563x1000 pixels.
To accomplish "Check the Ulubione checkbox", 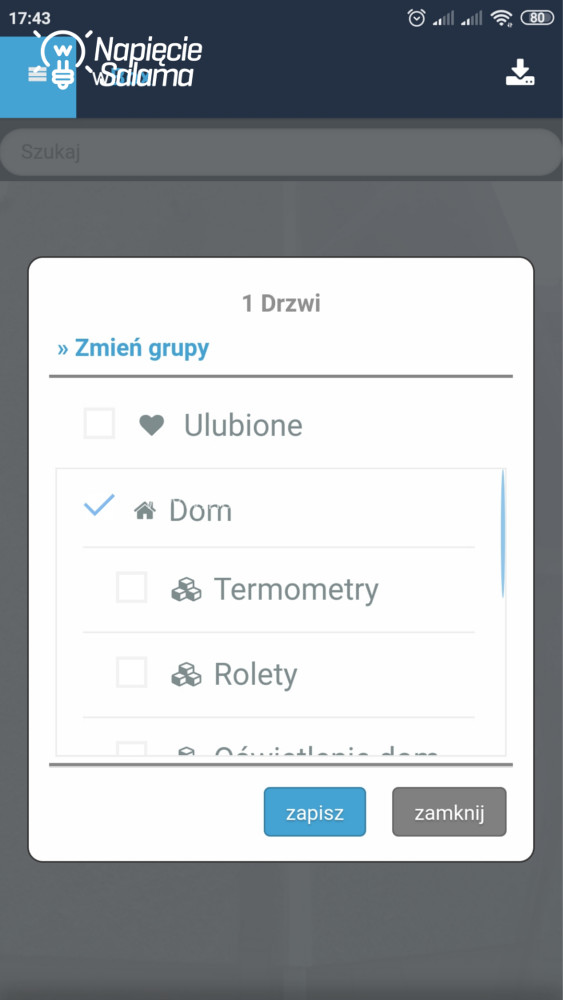I will pos(99,423).
